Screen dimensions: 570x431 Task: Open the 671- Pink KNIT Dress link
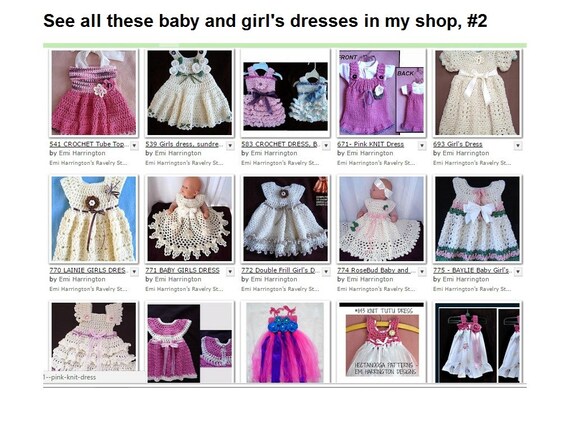click(x=370, y=144)
